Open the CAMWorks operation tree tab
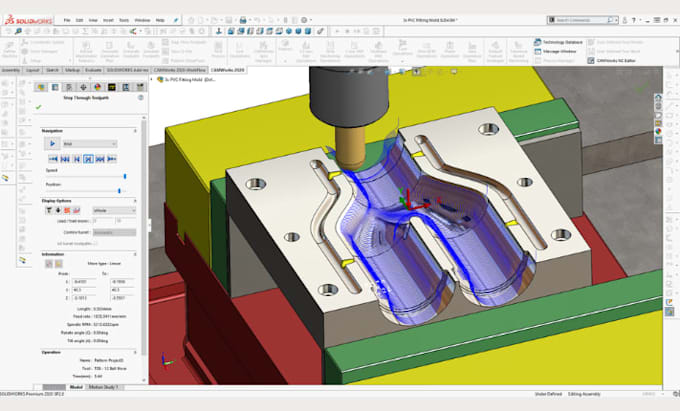 click(x=126, y=87)
